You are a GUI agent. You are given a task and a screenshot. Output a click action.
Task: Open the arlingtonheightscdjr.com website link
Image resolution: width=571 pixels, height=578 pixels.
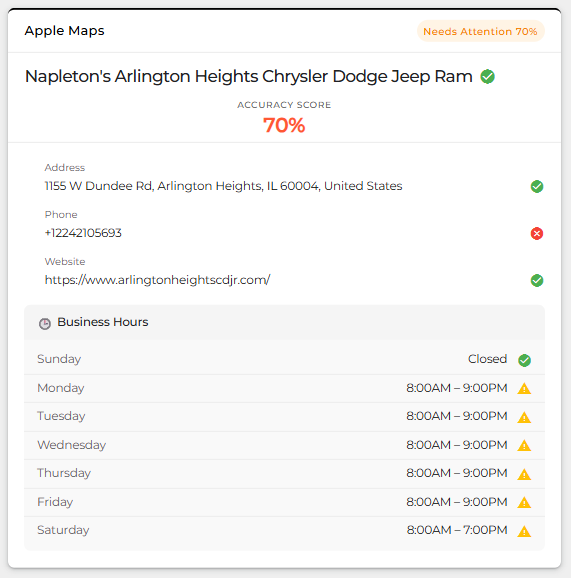[157, 280]
